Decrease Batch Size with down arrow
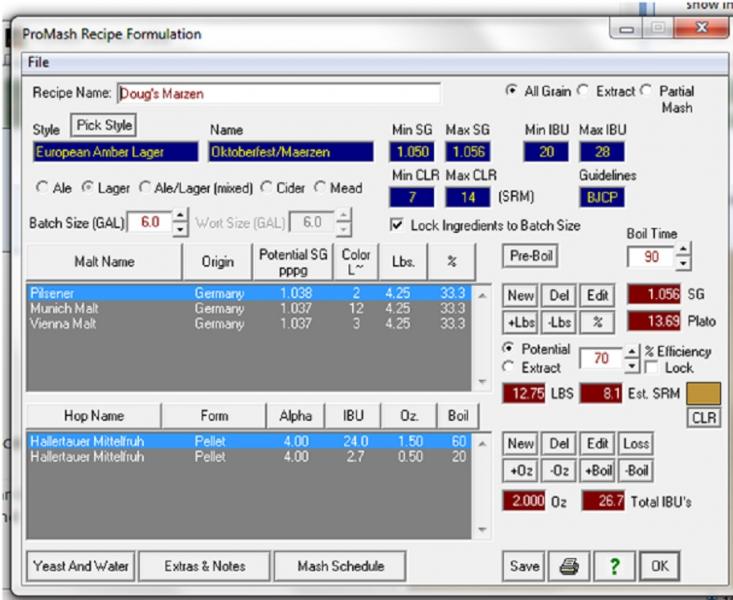 180,229
